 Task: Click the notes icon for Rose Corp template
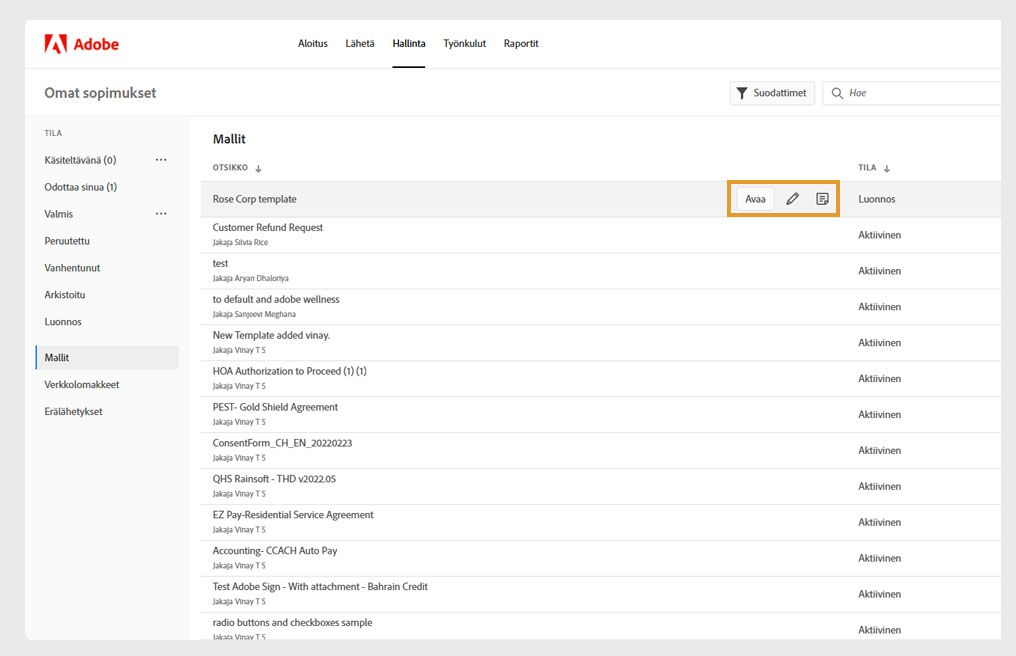pos(822,199)
